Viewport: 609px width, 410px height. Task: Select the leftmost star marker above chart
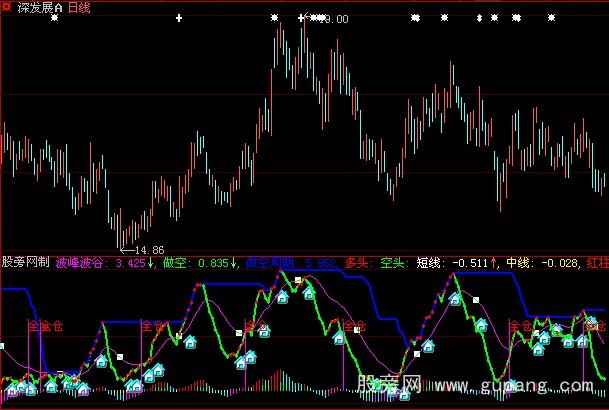pyautogui.click(x=54, y=18)
